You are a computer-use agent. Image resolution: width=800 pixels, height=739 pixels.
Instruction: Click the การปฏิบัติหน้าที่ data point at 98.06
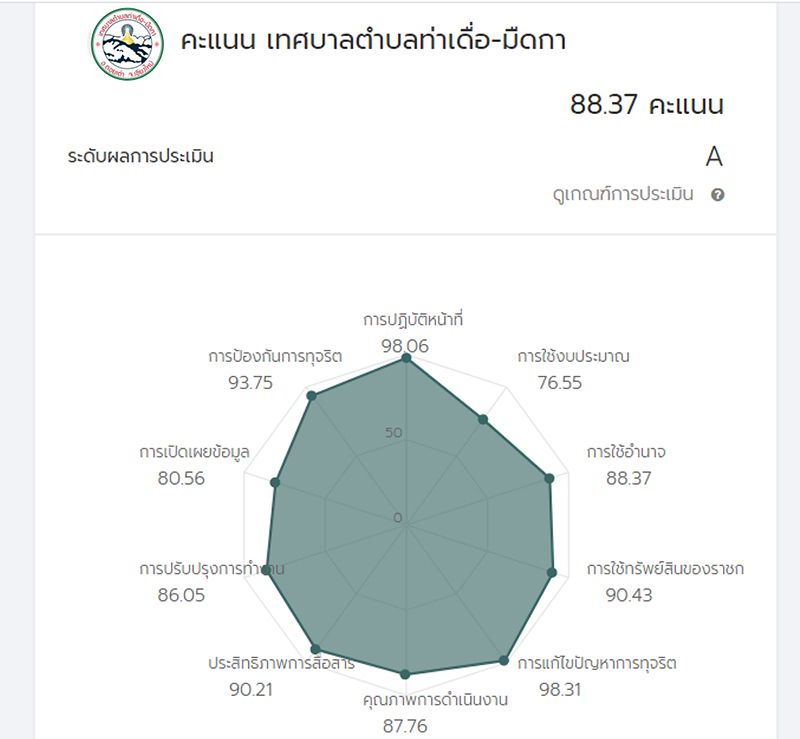(406, 358)
